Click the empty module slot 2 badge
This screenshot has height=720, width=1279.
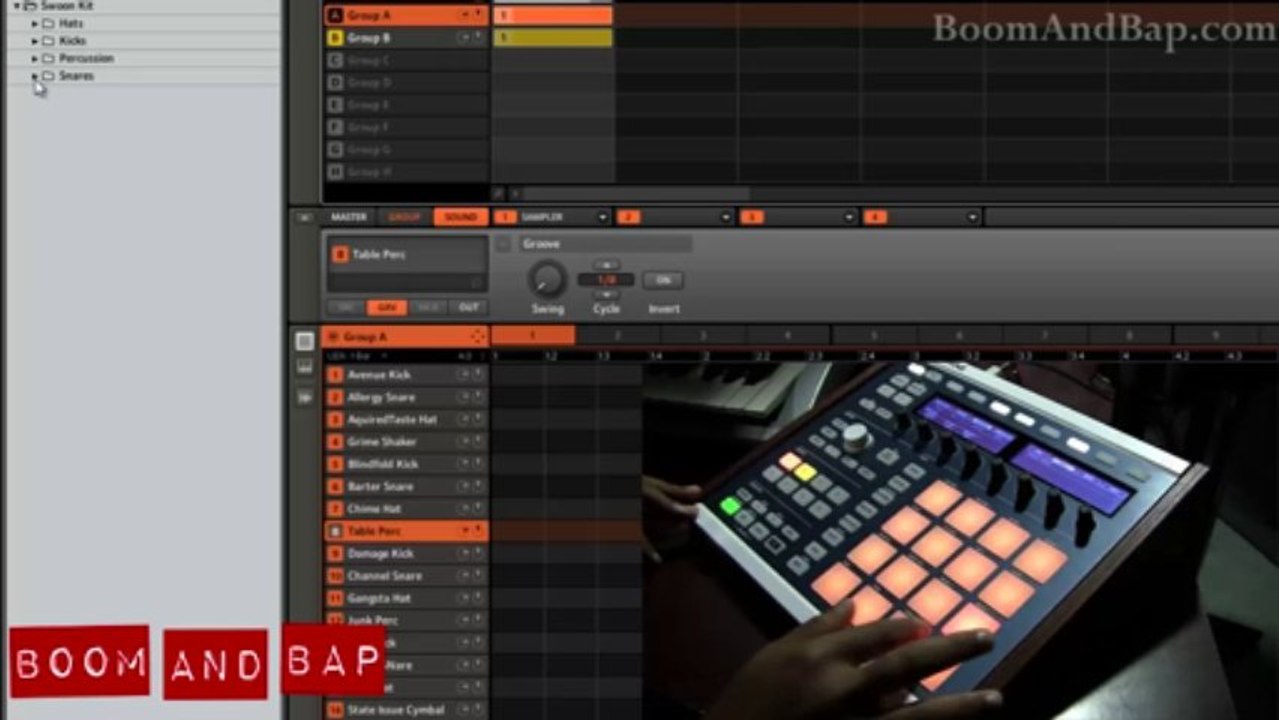point(628,217)
